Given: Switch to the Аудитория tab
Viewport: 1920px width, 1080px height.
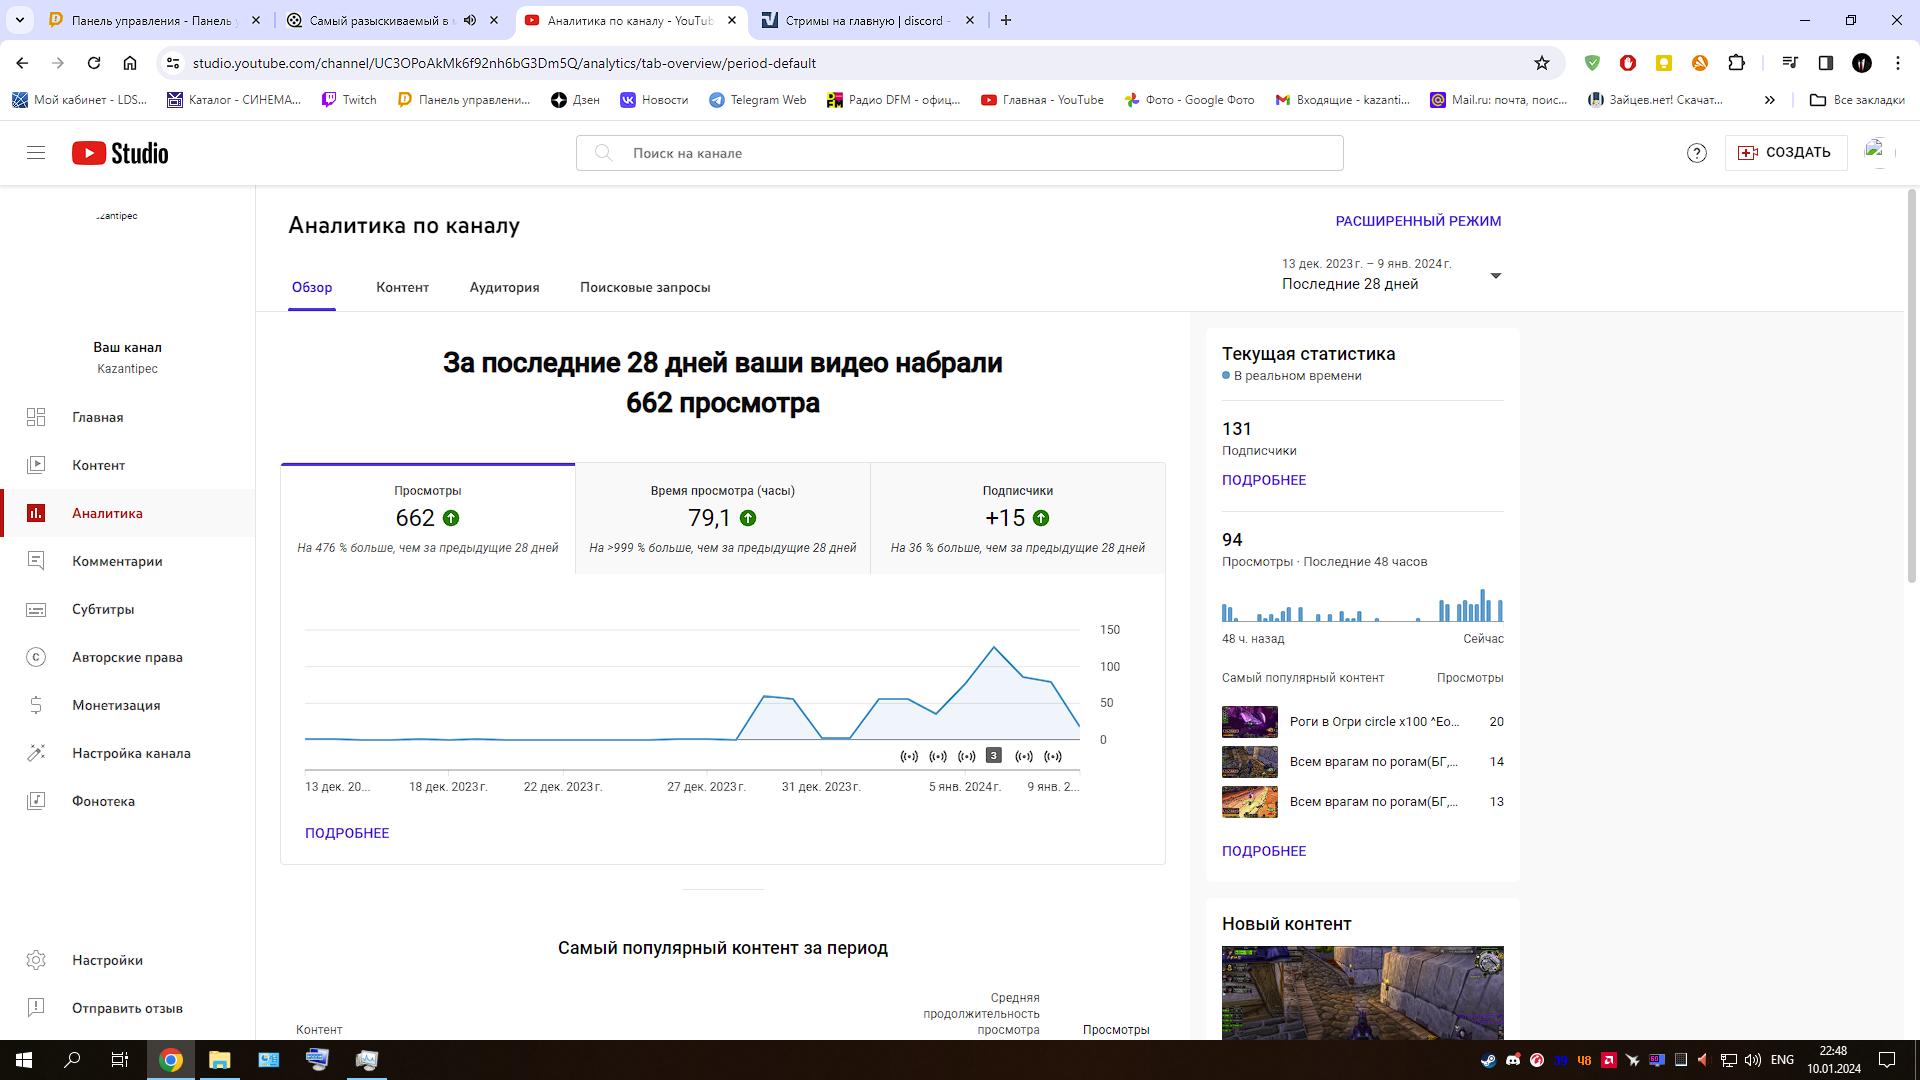Looking at the screenshot, I should 504,288.
